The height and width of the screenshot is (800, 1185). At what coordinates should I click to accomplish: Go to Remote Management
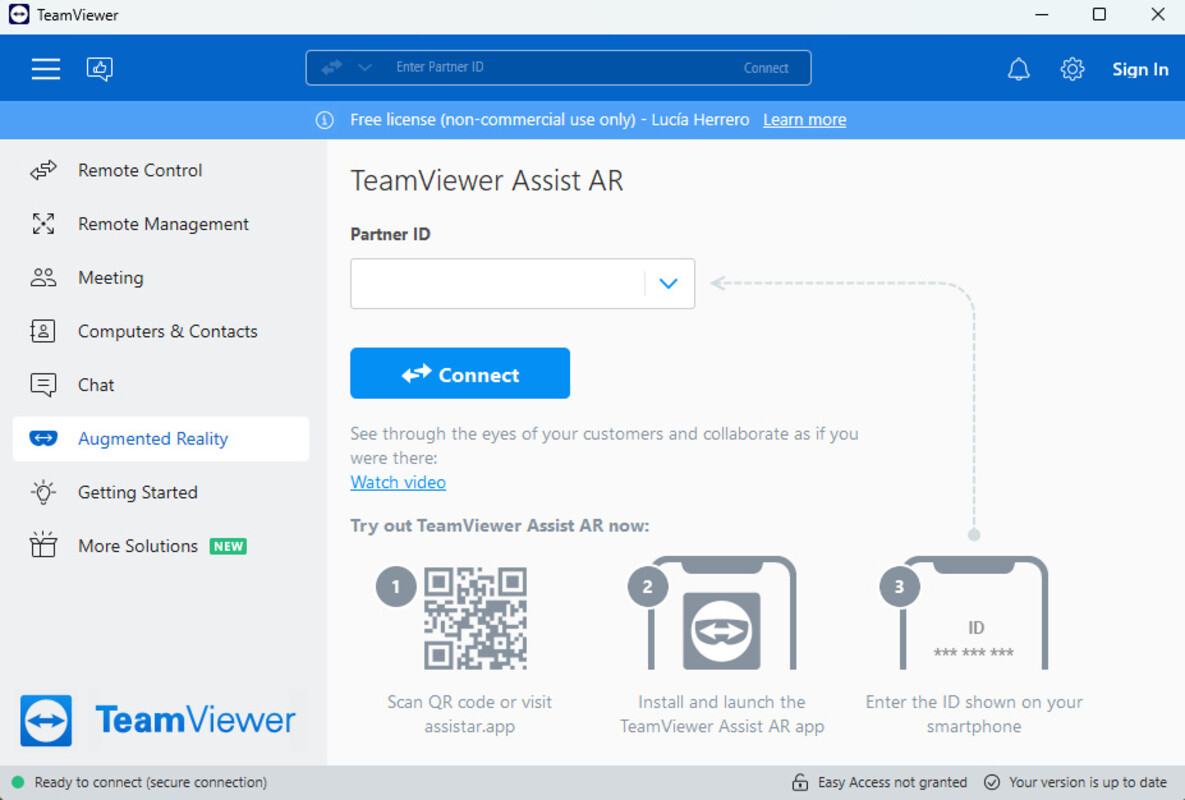(163, 224)
